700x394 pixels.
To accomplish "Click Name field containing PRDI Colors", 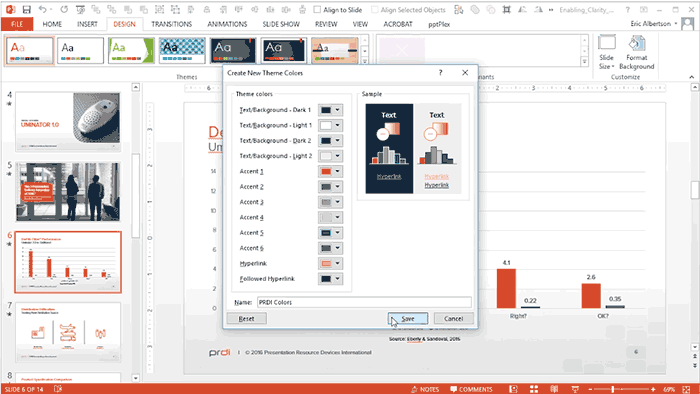I will point(364,302).
